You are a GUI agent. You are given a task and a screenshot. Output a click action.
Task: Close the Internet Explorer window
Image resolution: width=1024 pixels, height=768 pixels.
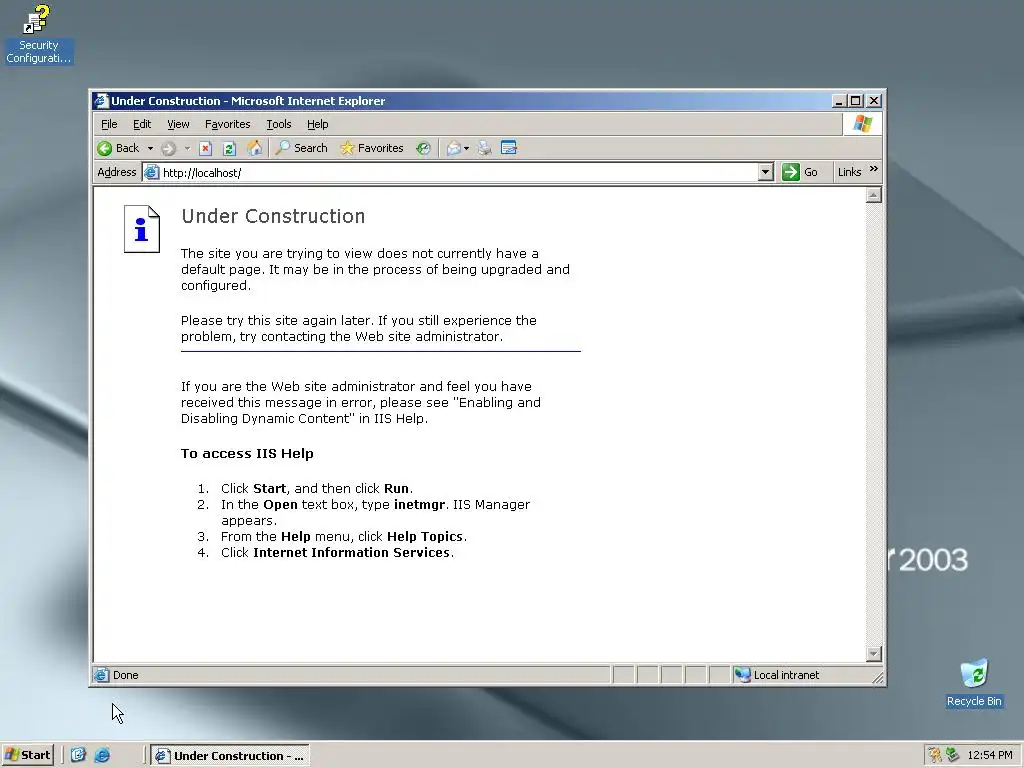tap(874, 101)
